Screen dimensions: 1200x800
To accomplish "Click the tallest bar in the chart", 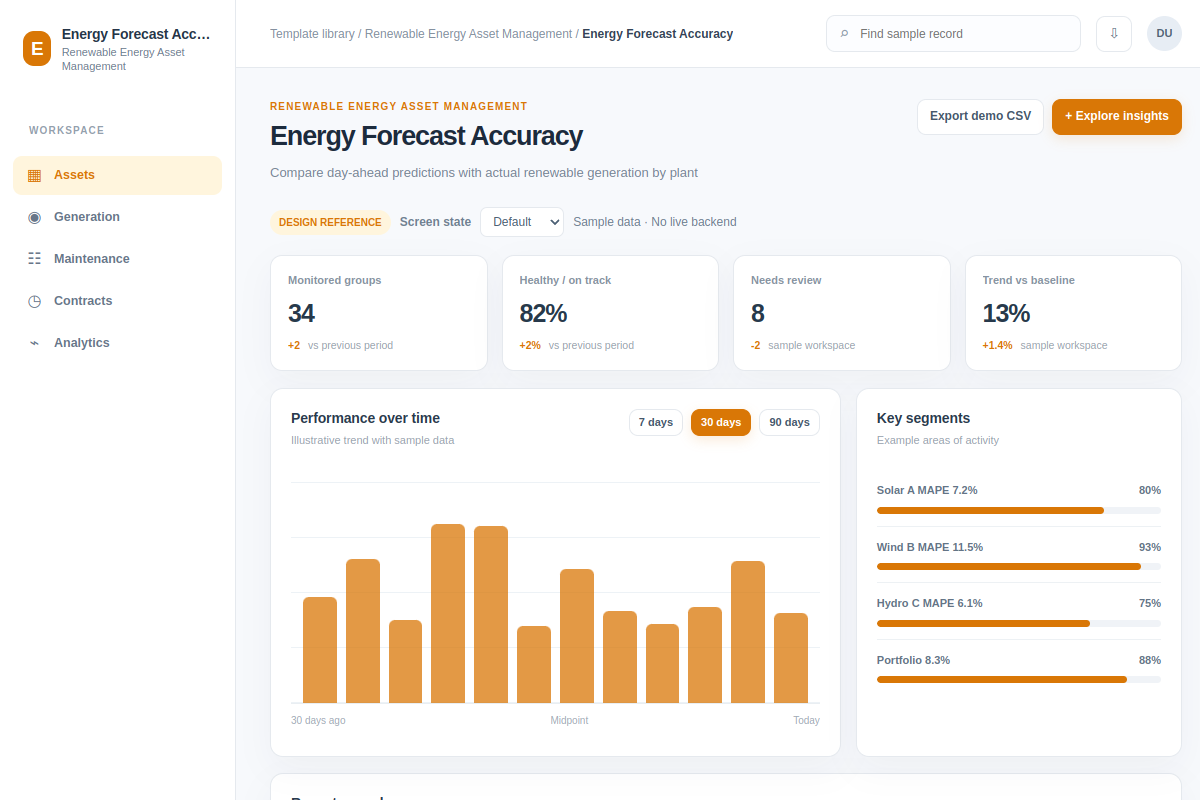I will (x=448, y=613).
